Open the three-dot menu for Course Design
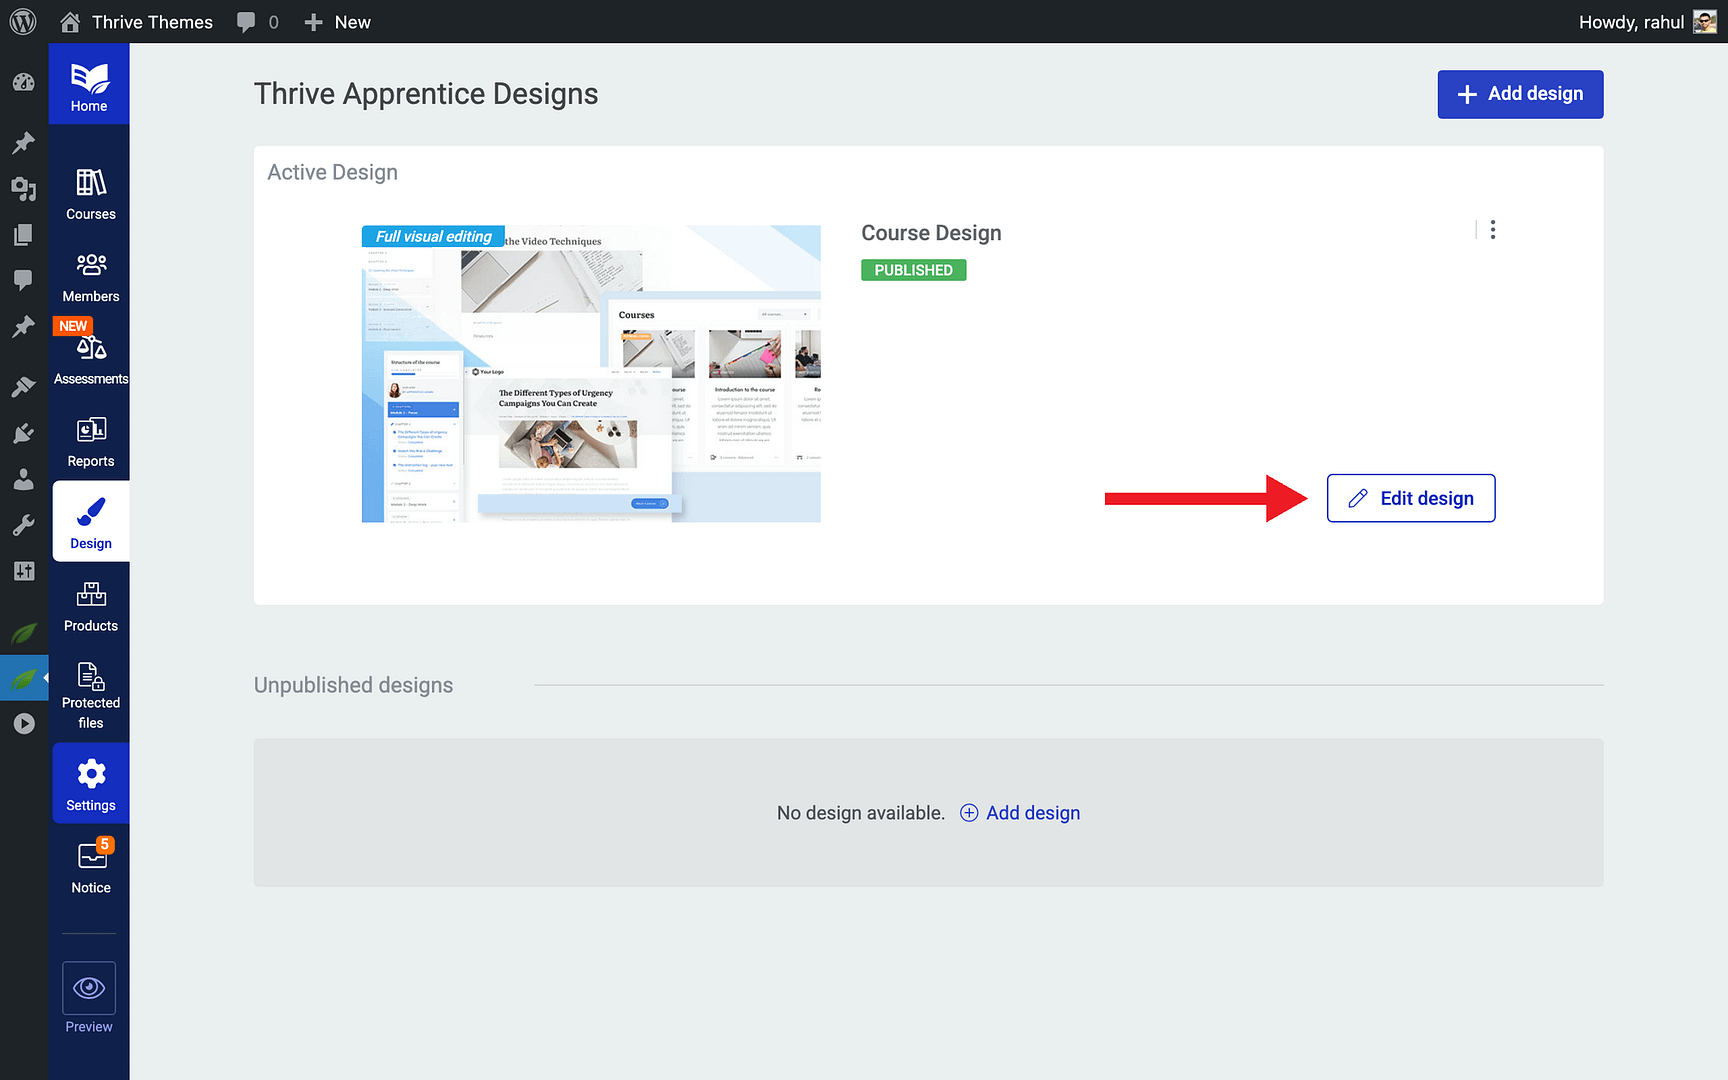Viewport: 1728px width, 1080px height. pyautogui.click(x=1492, y=229)
